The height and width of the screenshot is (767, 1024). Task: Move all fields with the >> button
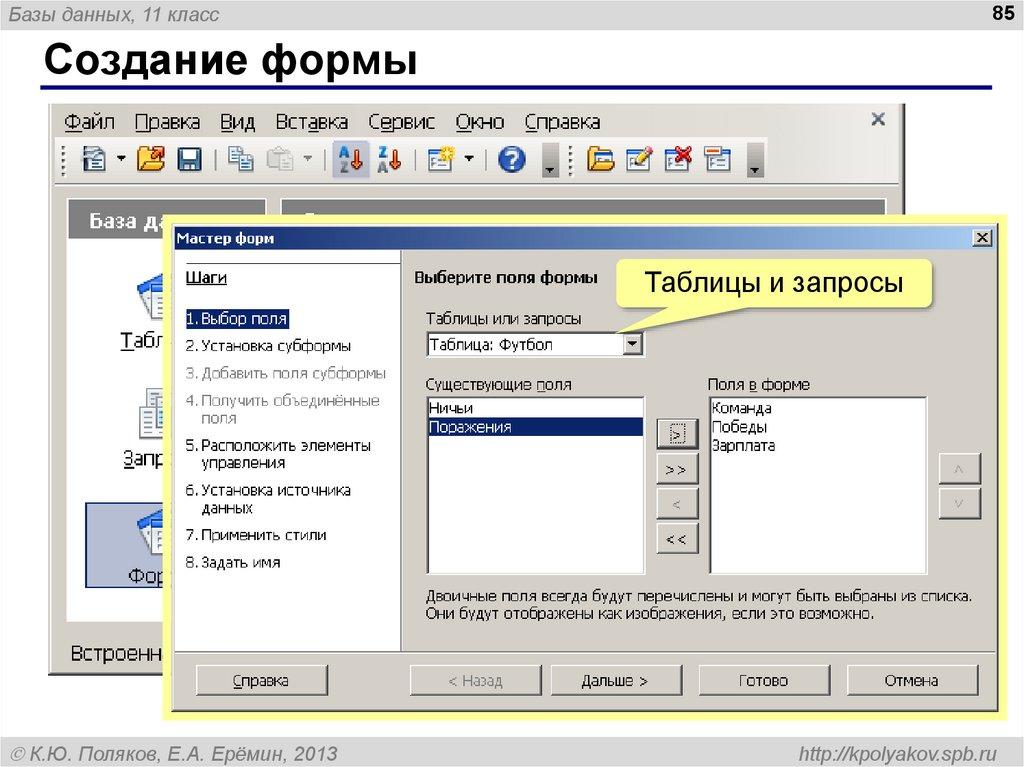click(676, 468)
